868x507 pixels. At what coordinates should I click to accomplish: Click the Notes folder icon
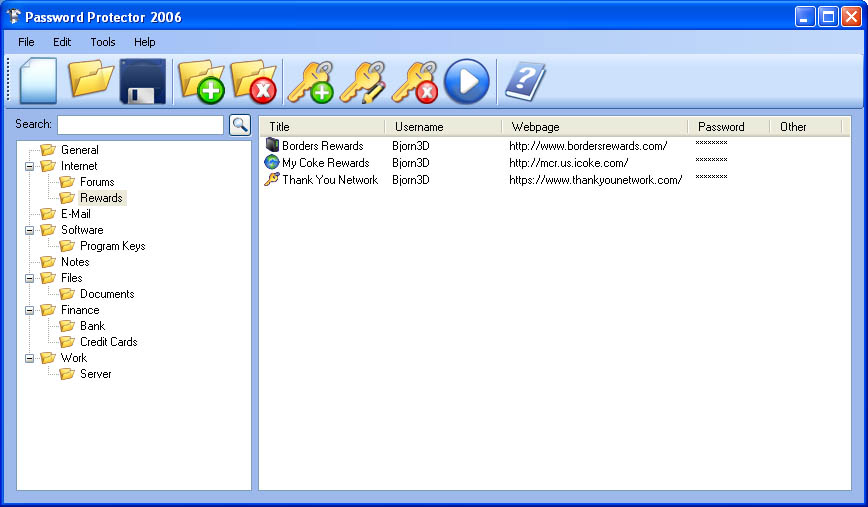(48, 261)
